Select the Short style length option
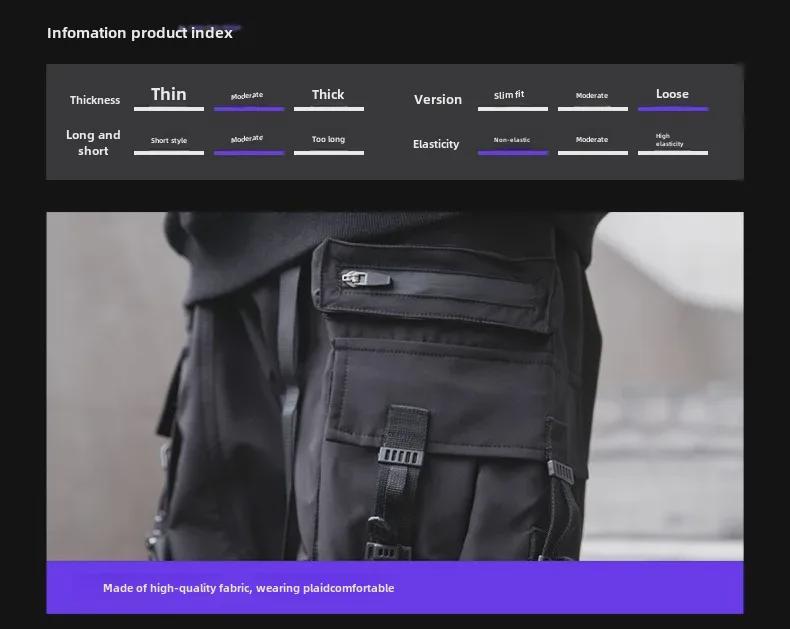This screenshot has height=629, width=790. click(168, 141)
